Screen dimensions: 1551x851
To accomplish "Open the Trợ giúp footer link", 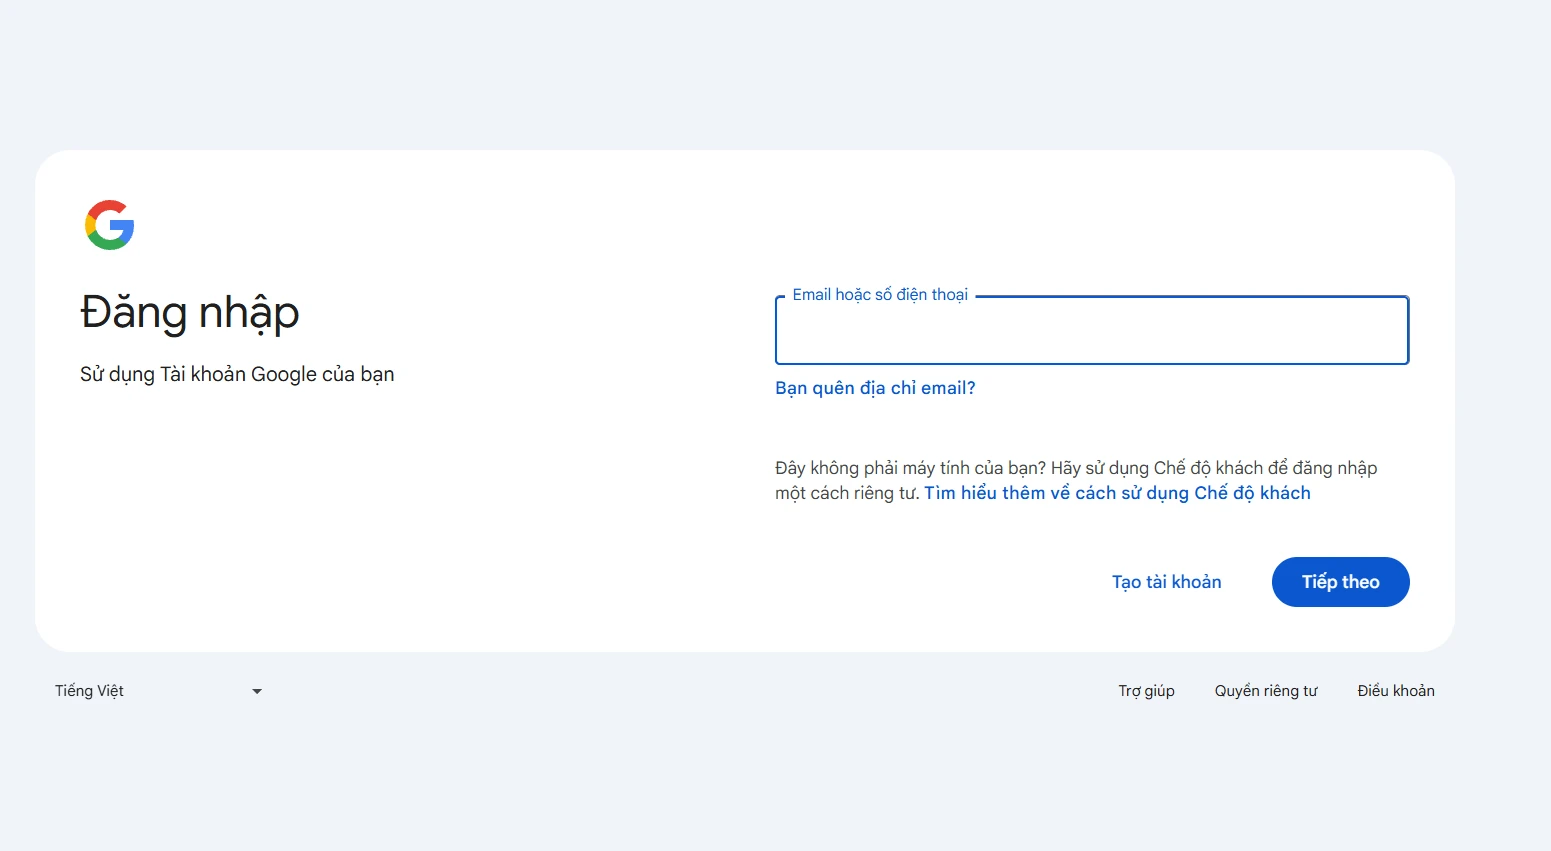I will pos(1146,691).
